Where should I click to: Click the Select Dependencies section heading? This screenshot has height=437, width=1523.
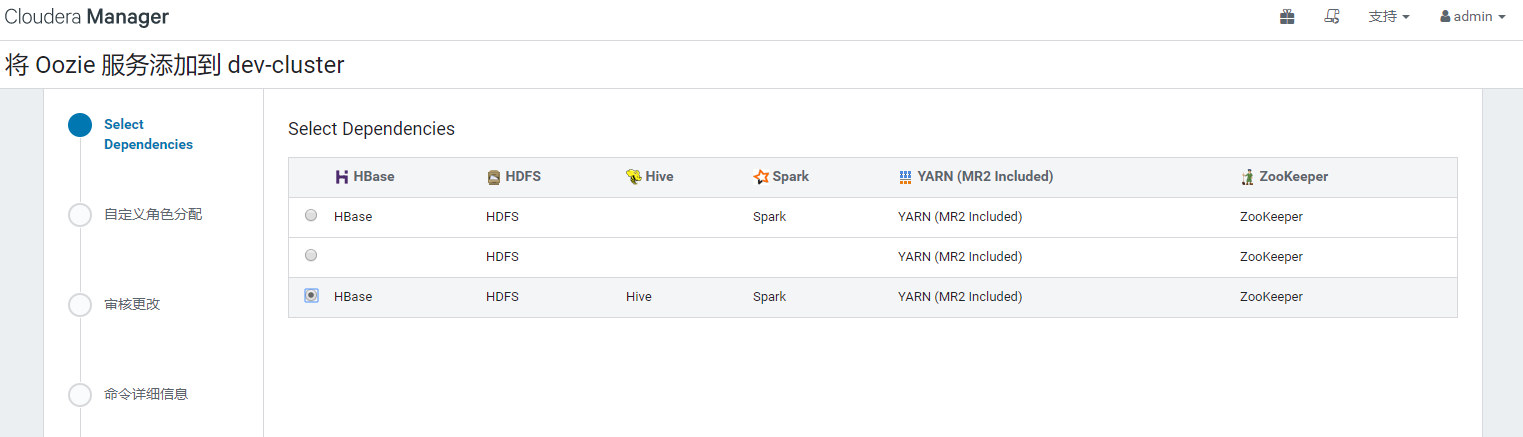[x=371, y=129]
